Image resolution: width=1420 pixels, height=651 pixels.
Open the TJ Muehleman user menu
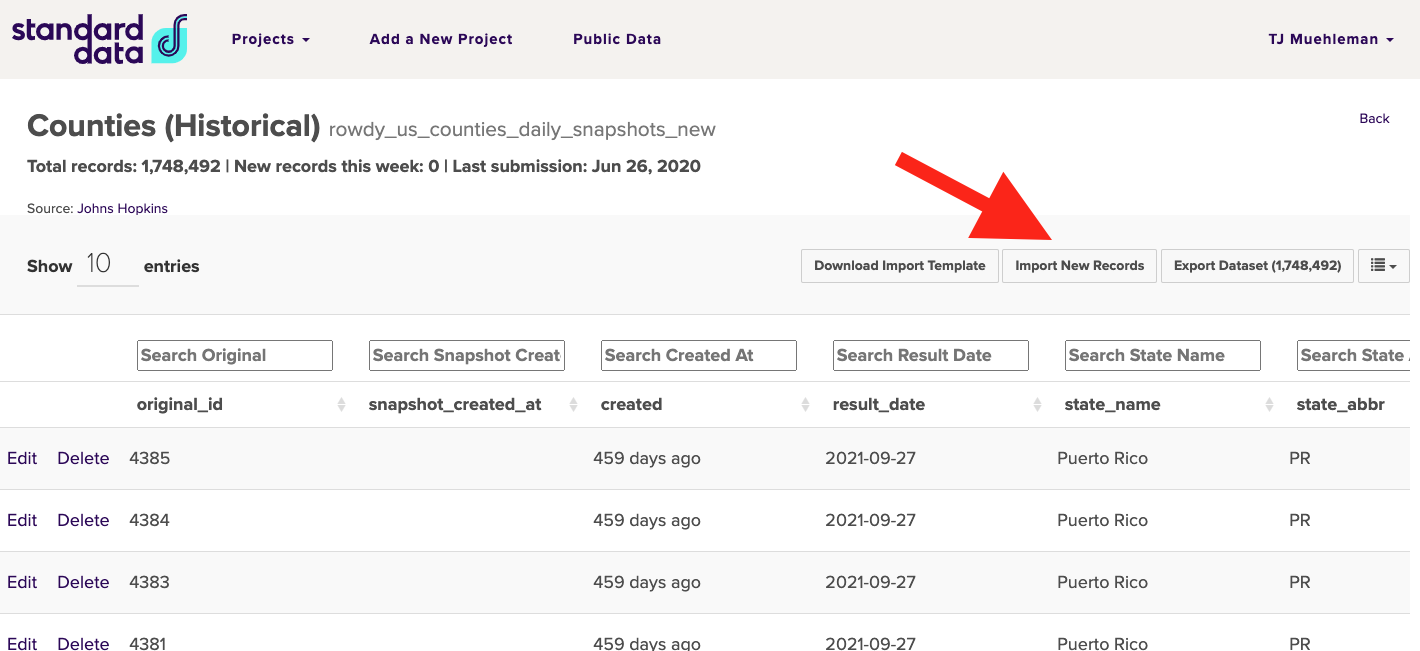(x=1330, y=39)
